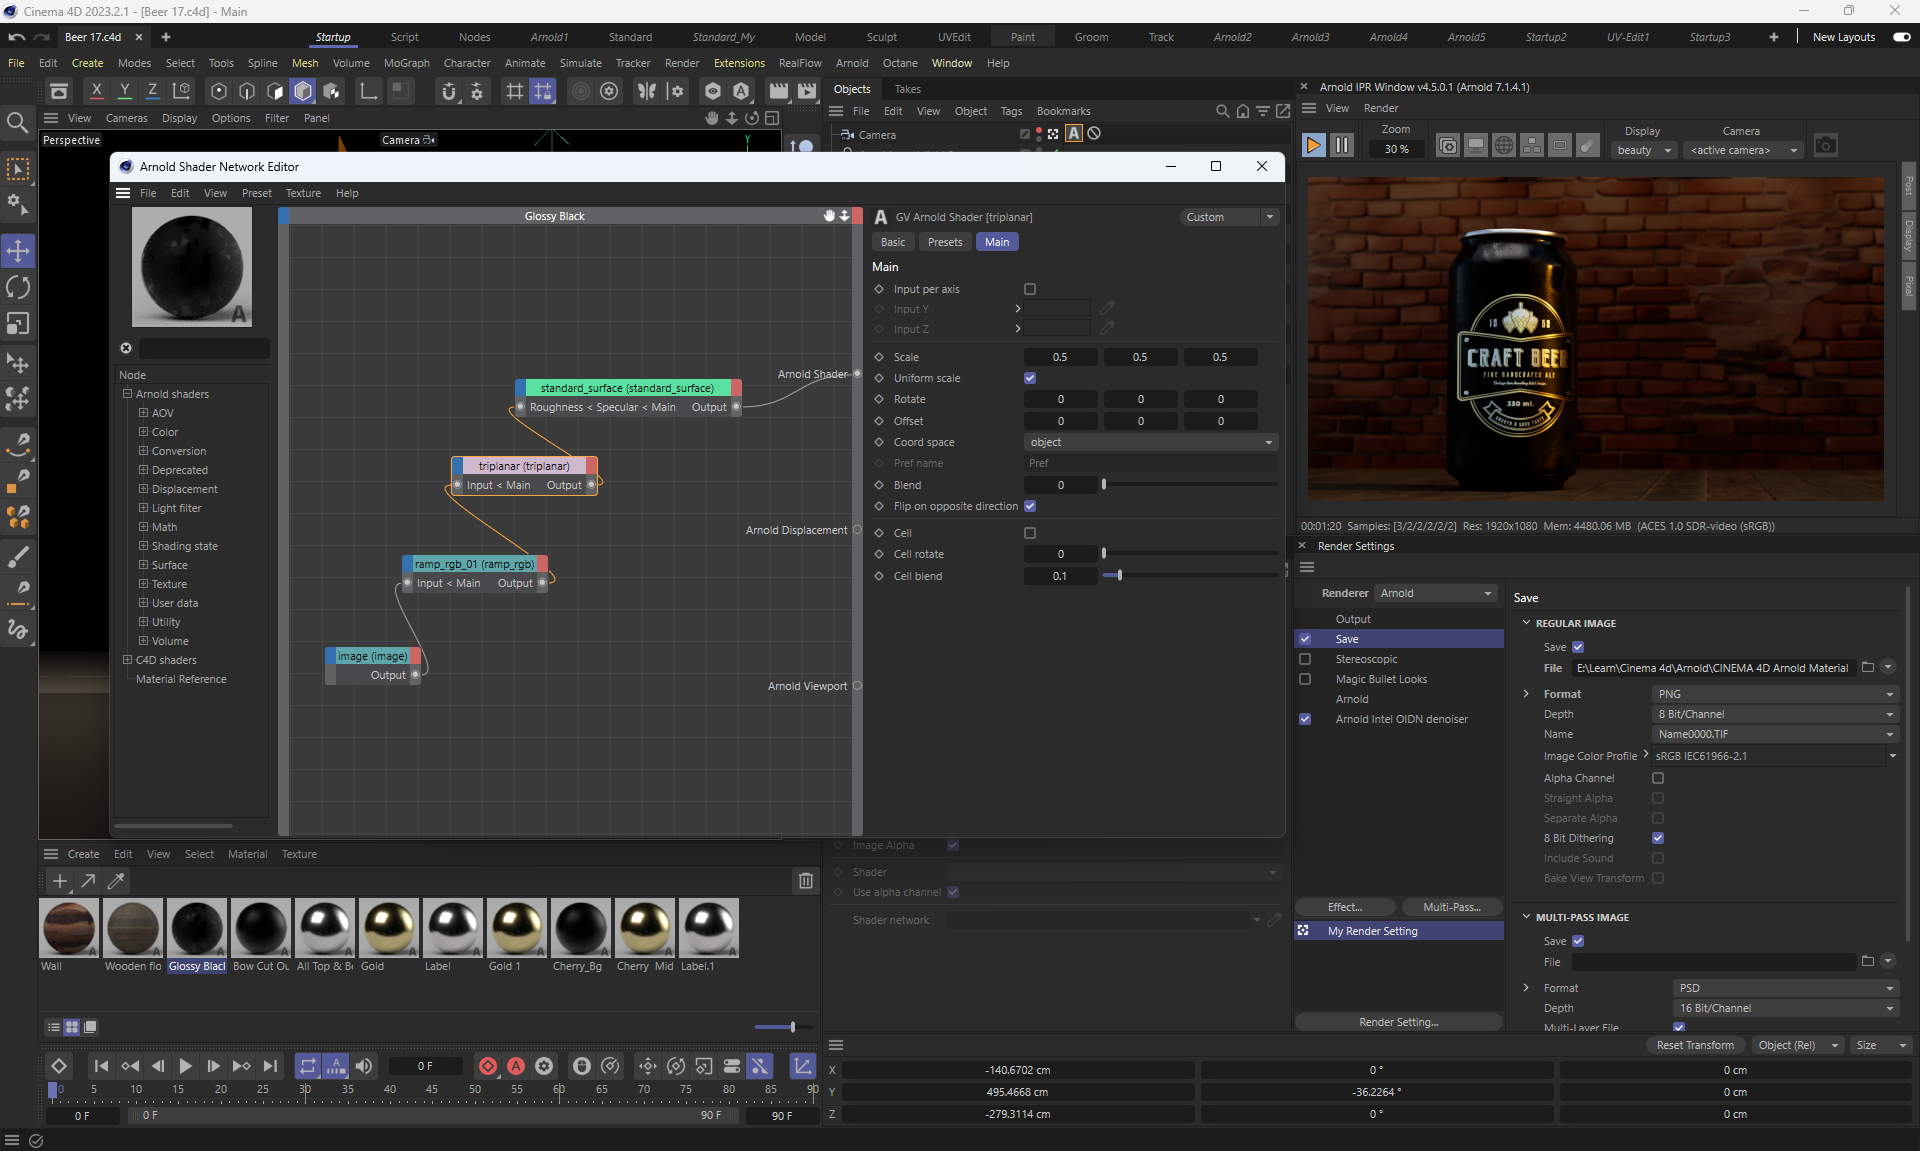Delete material using trash icon
This screenshot has height=1151, width=1920.
(805, 881)
